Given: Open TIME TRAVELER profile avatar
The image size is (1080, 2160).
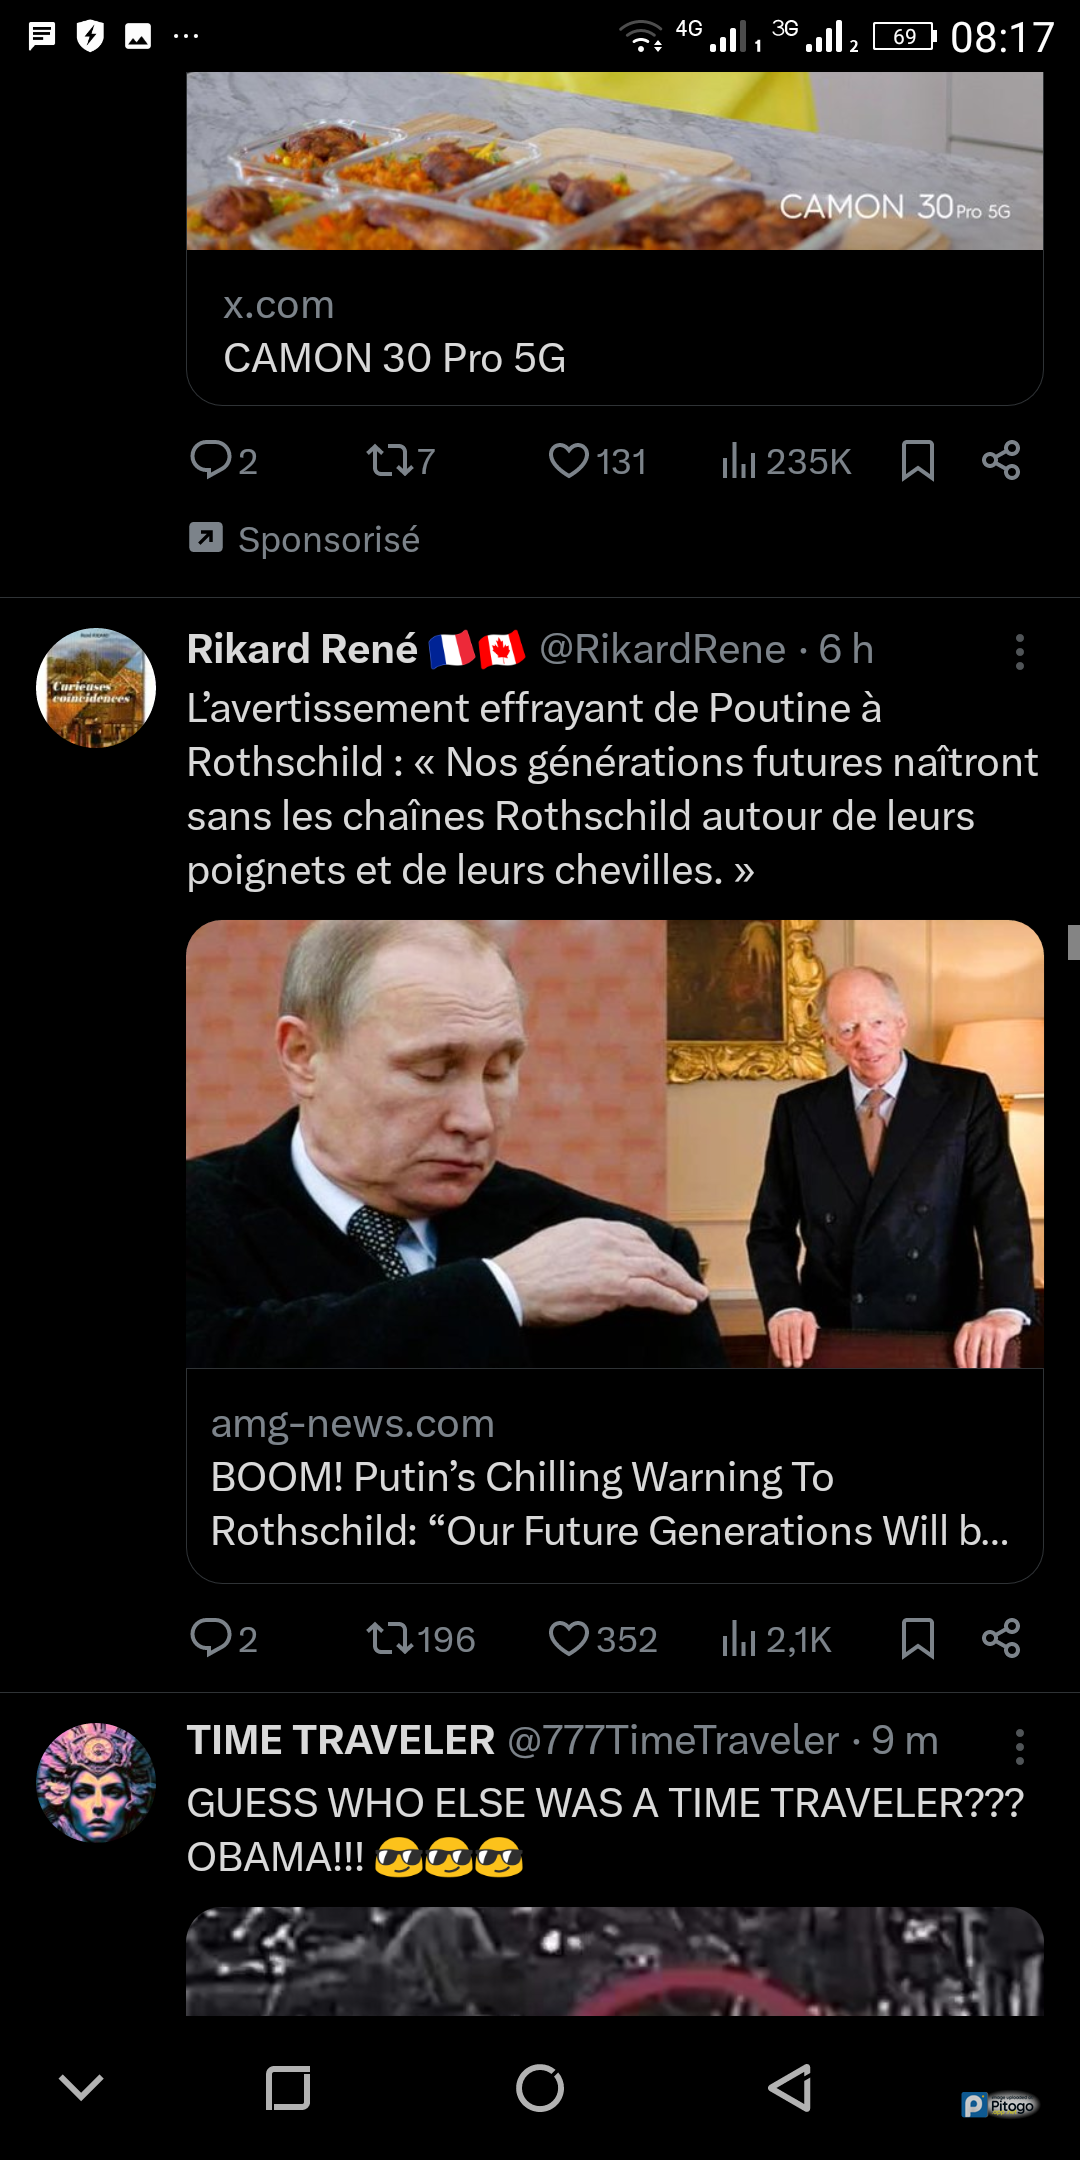Looking at the screenshot, I should pyautogui.click(x=96, y=1783).
